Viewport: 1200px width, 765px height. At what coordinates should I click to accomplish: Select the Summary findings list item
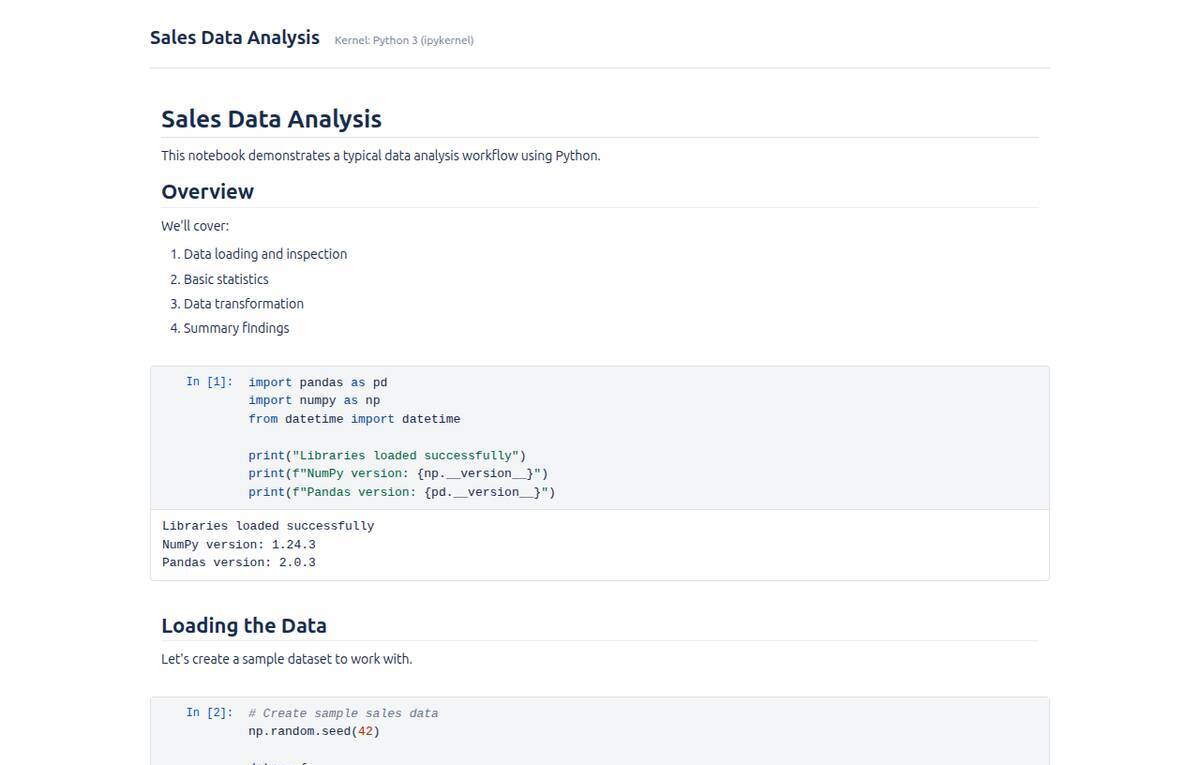tap(236, 327)
